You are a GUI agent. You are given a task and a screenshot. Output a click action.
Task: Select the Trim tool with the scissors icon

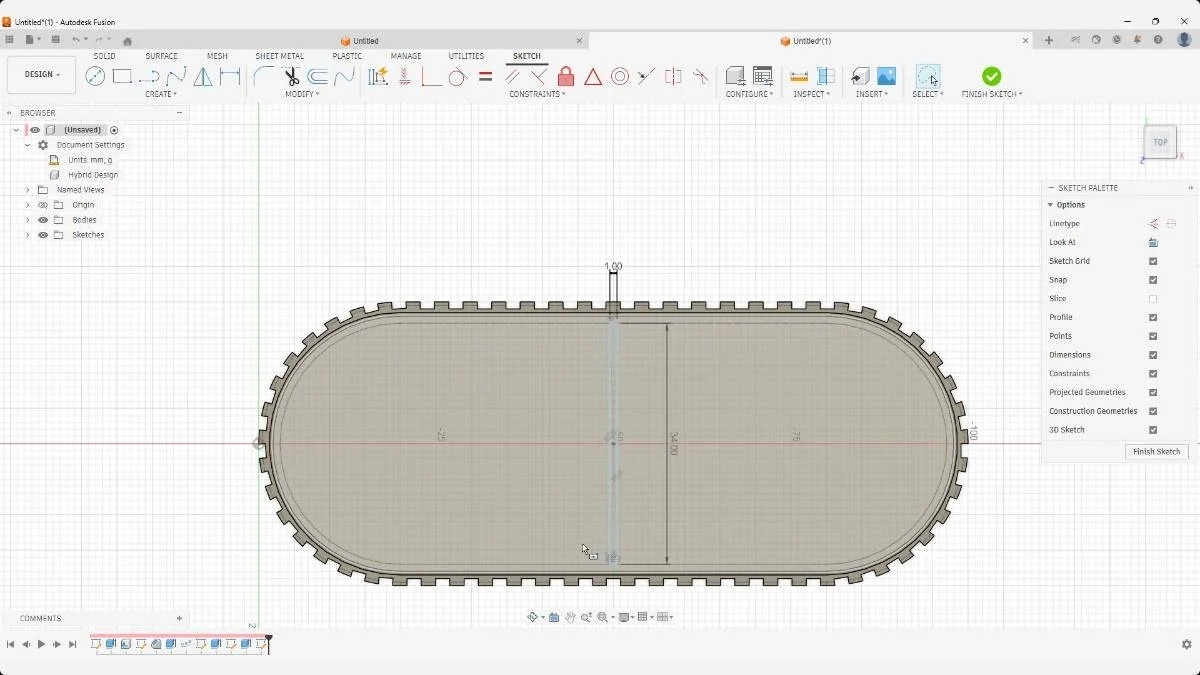point(290,76)
